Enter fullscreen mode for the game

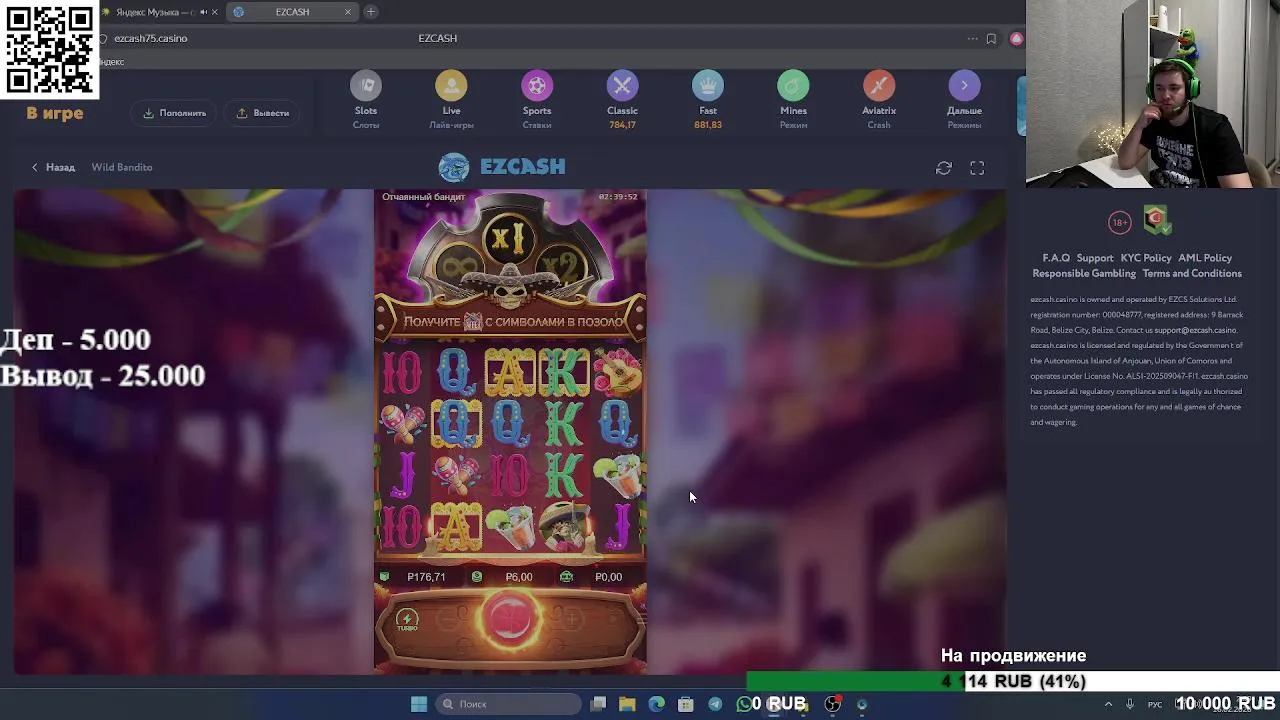pyautogui.click(x=977, y=168)
